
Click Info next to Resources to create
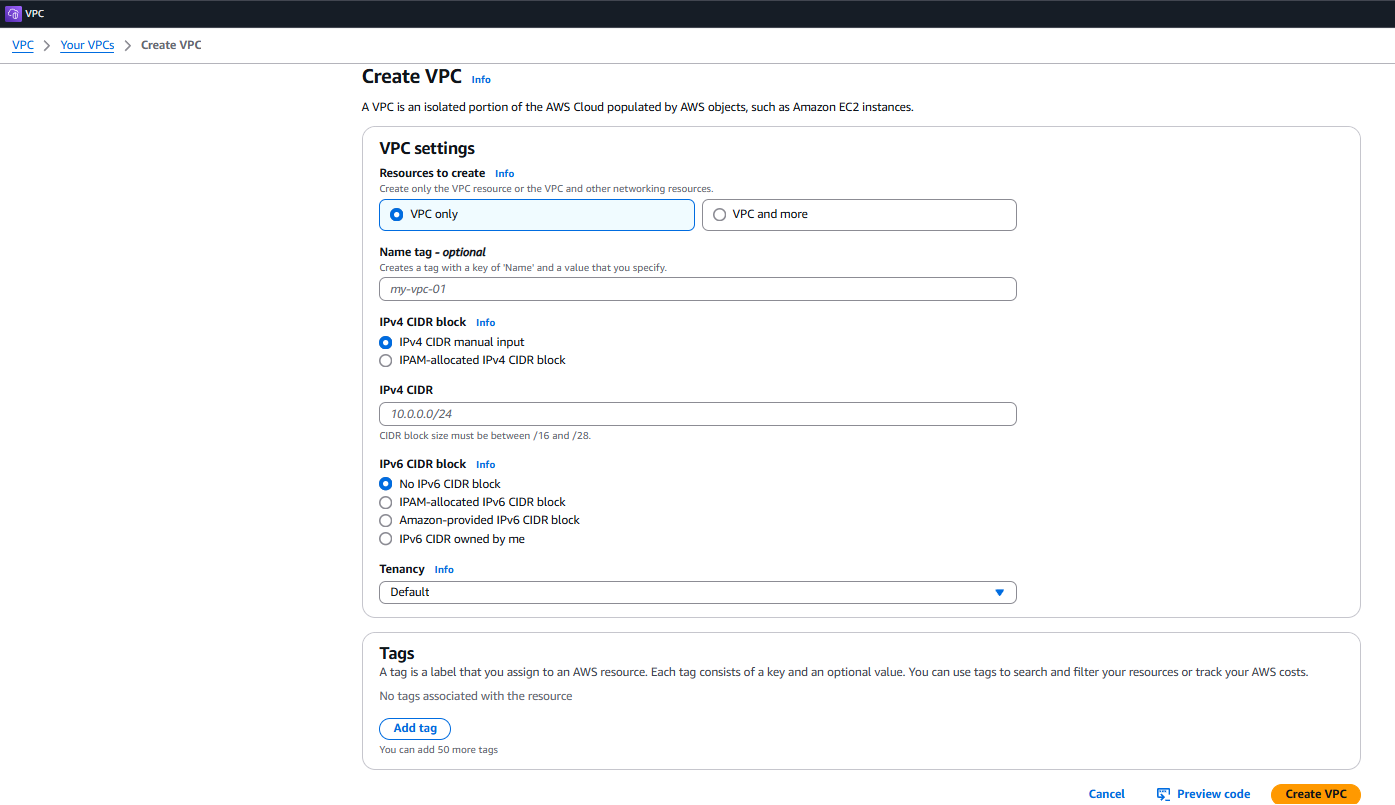504,173
